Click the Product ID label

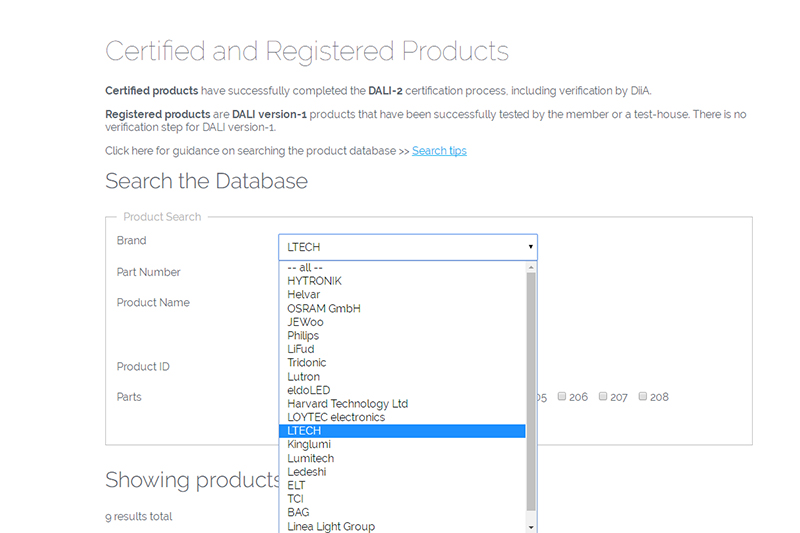(x=143, y=367)
